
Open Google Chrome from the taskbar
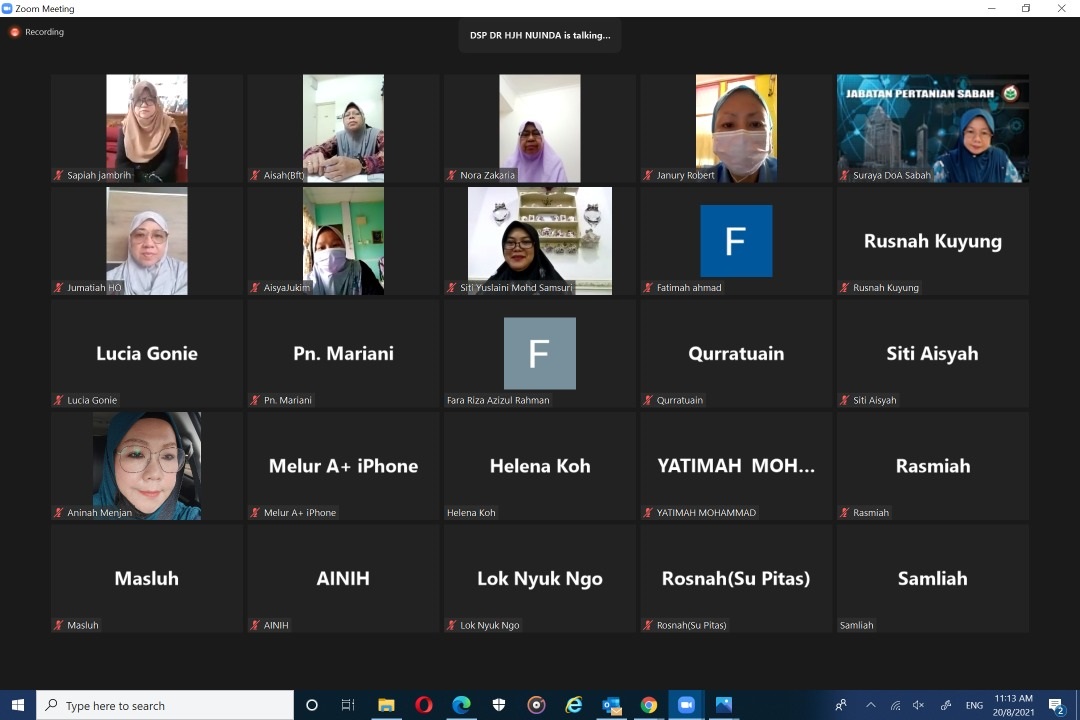[x=649, y=705]
